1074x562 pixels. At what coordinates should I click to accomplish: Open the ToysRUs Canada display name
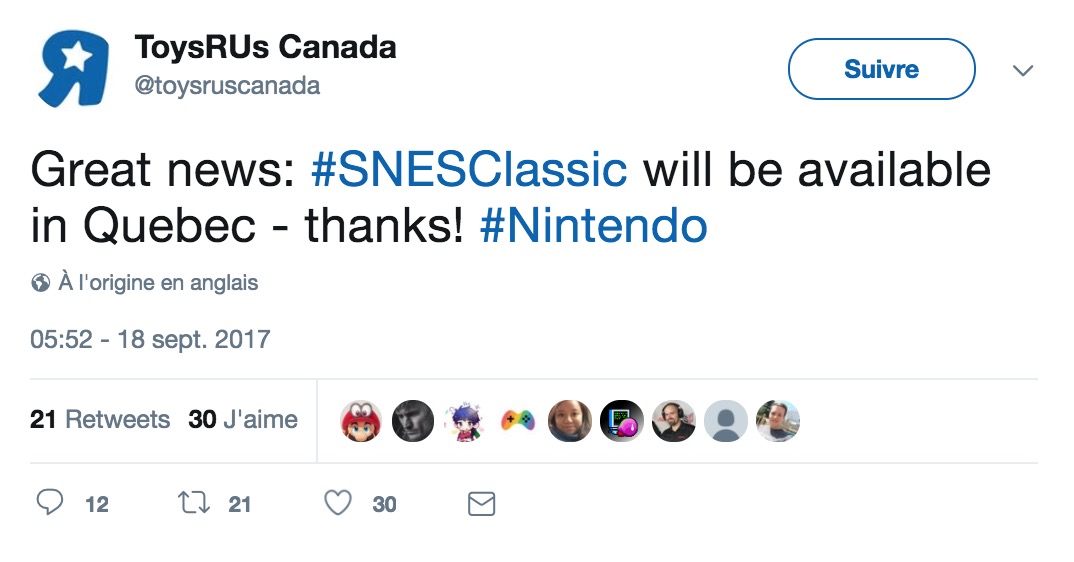266,47
